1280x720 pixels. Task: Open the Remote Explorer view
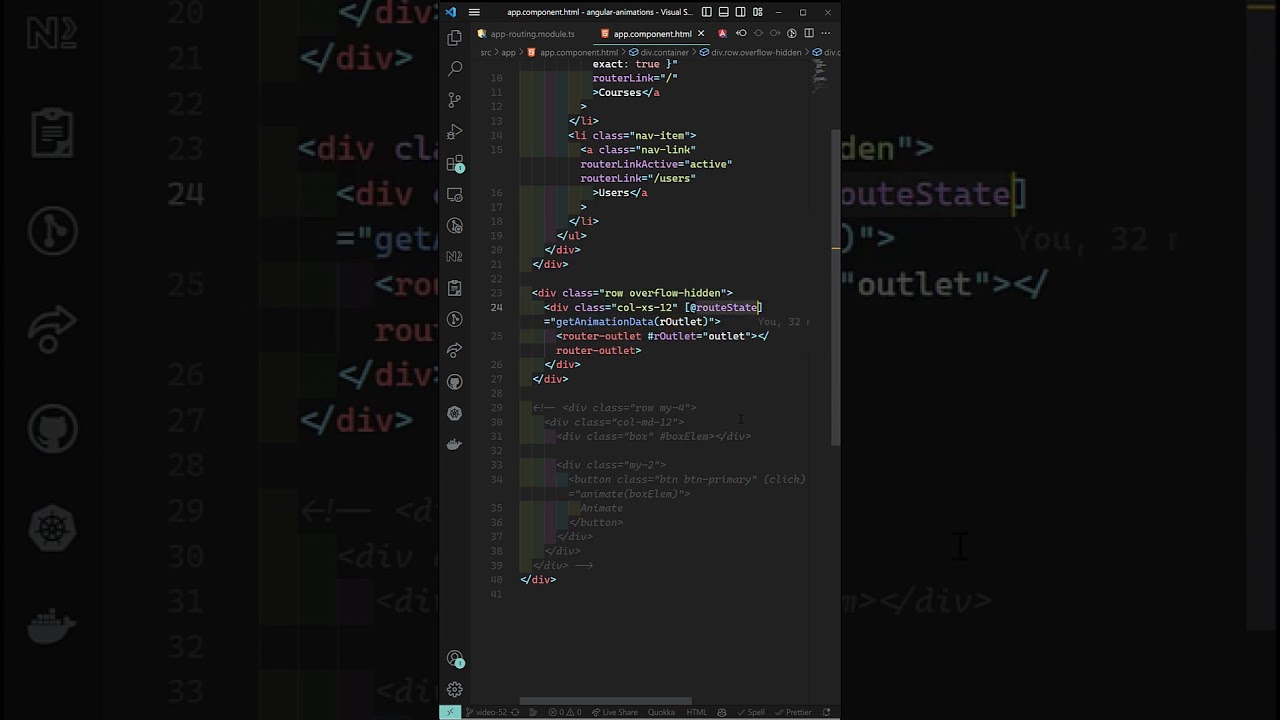click(x=455, y=194)
